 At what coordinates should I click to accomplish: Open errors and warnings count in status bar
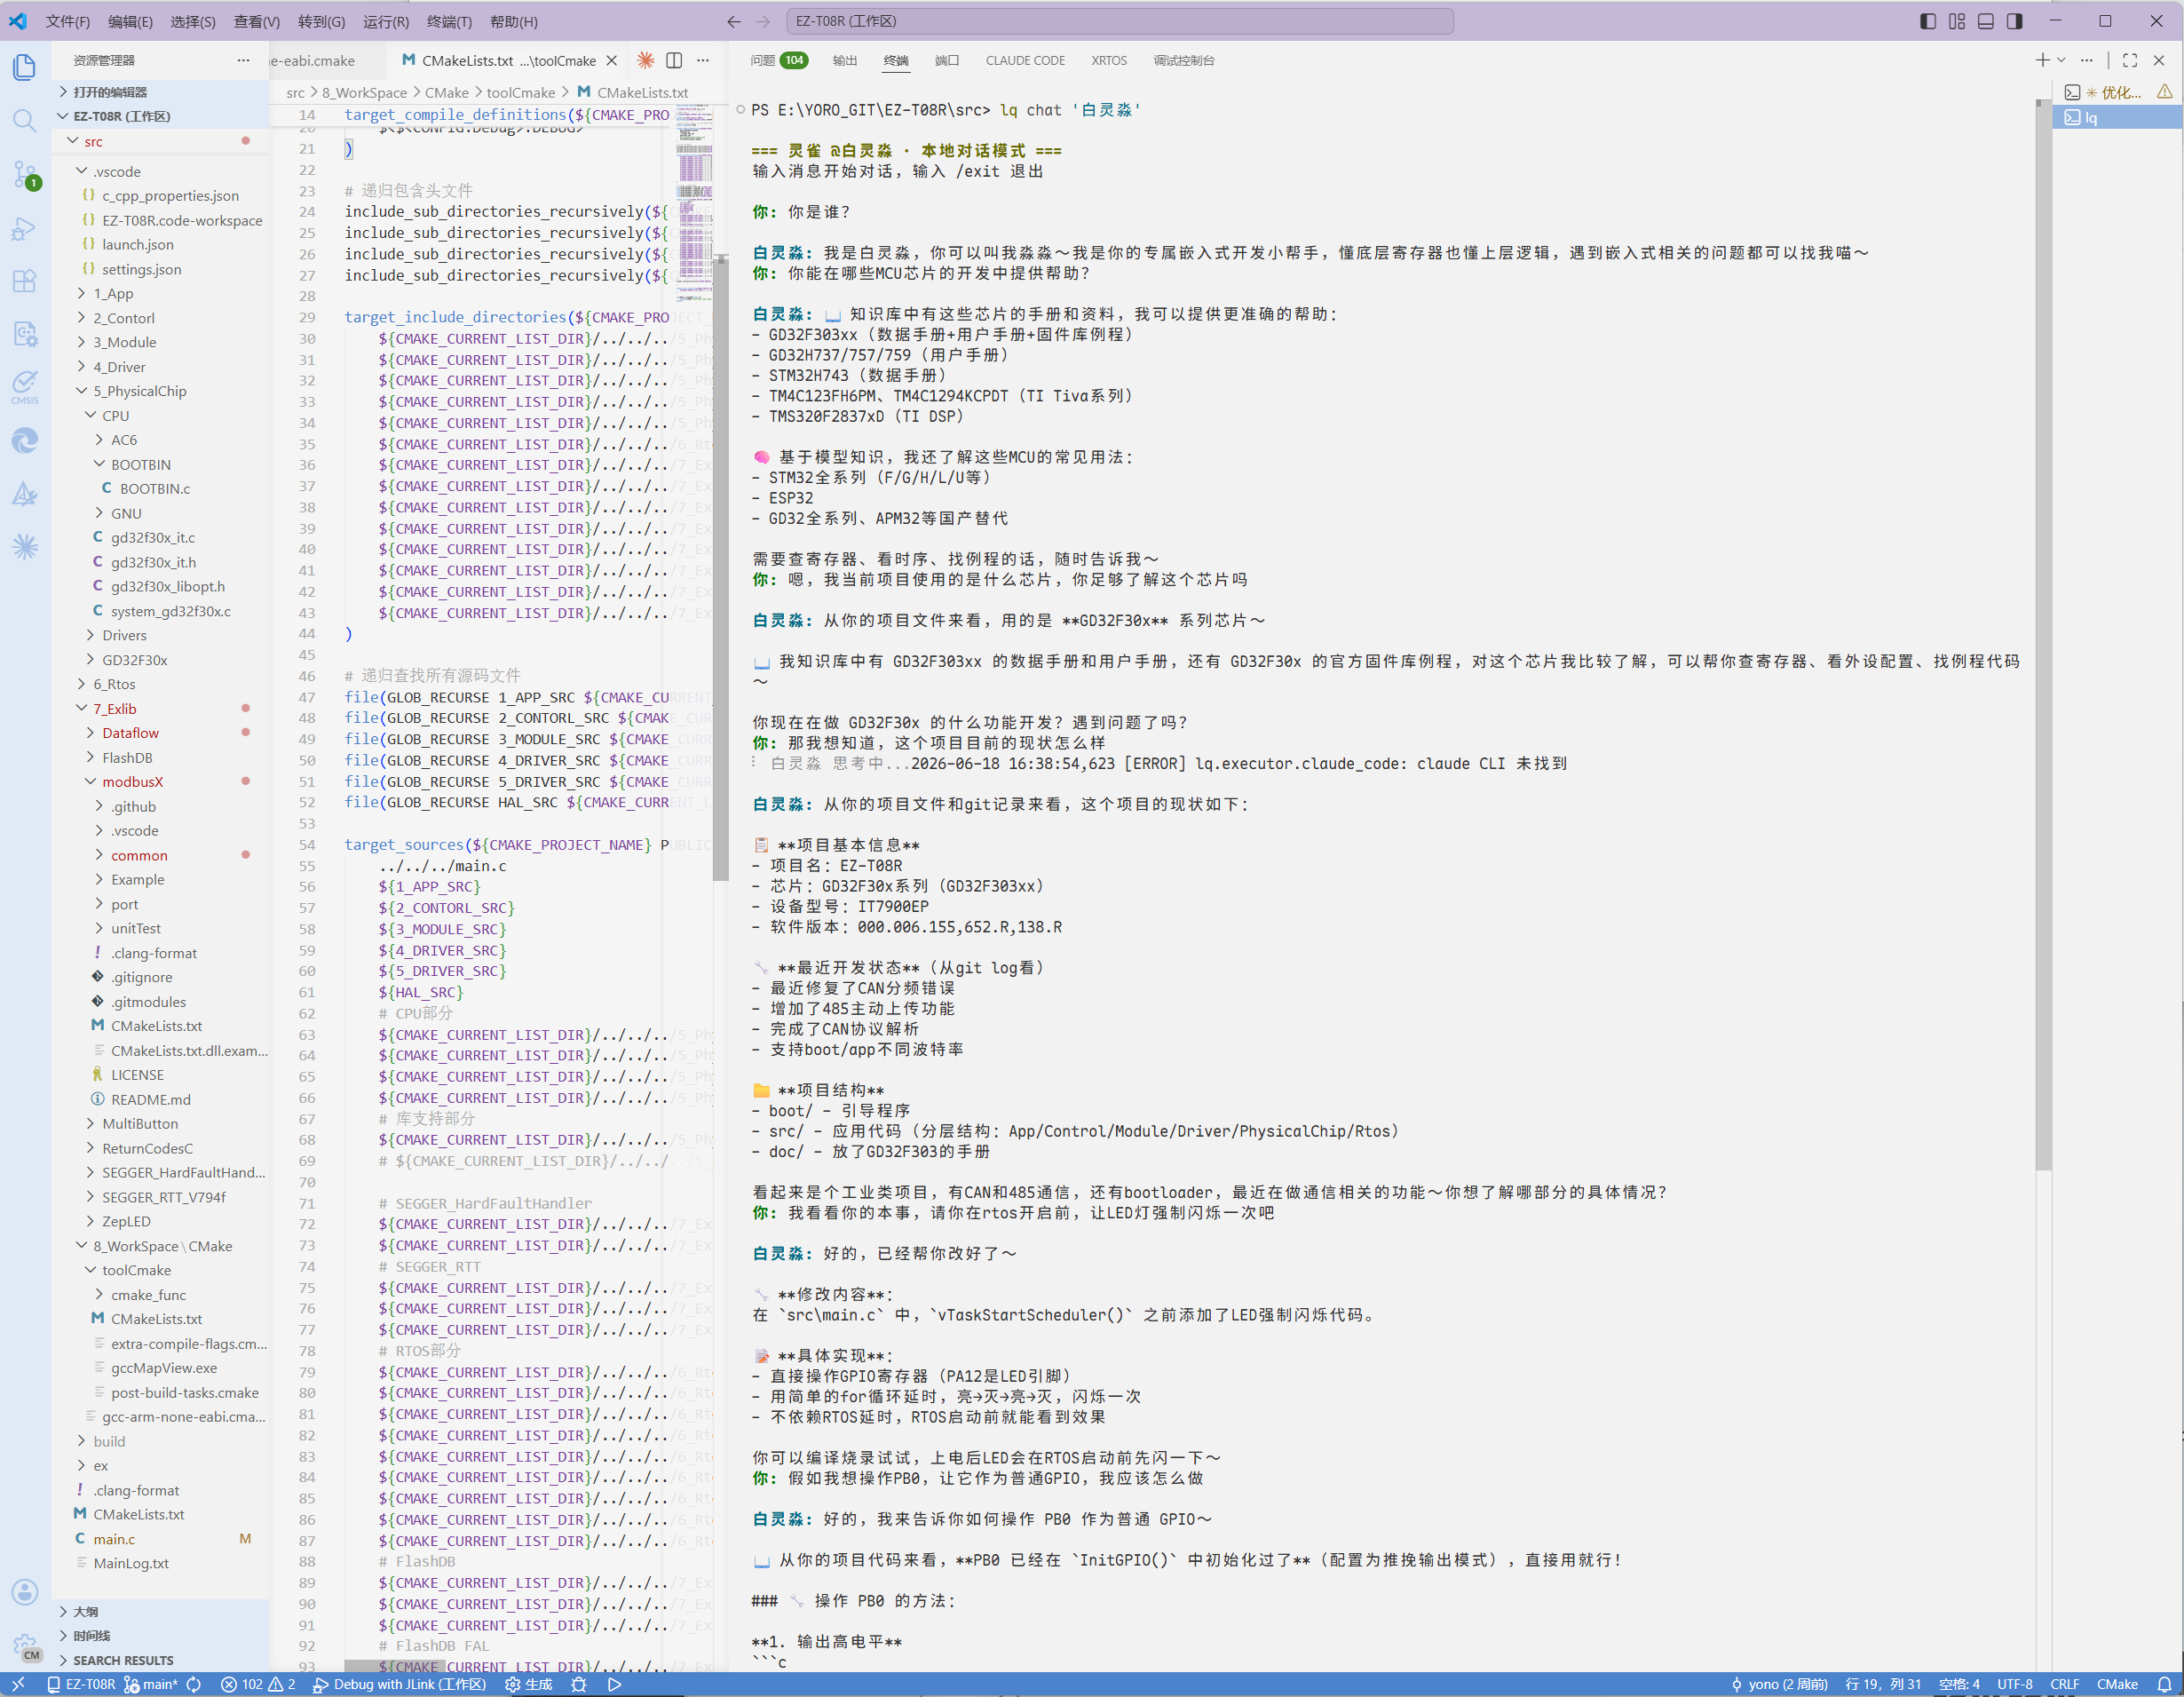(x=258, y=1685)
